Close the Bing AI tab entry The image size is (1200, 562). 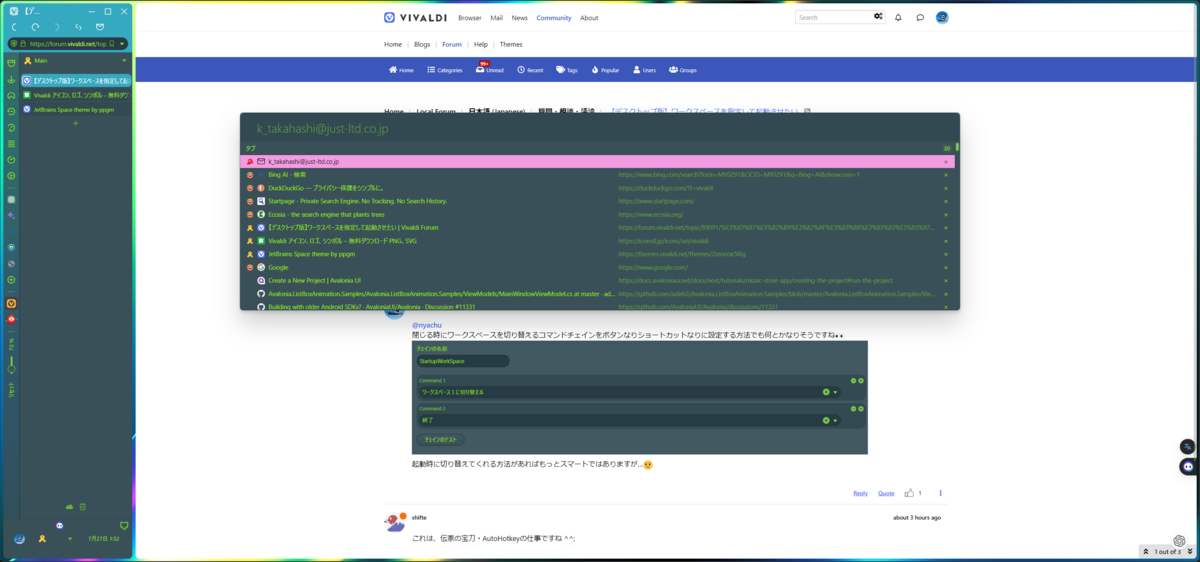click(946, 174)
